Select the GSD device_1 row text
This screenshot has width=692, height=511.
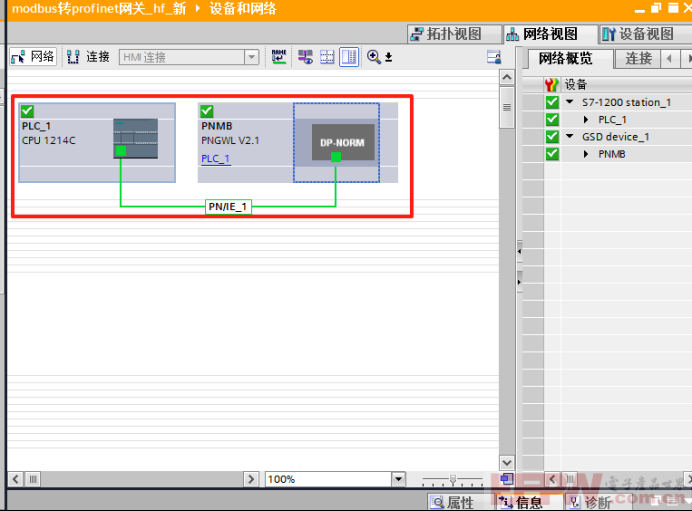[x=616, y=137]
